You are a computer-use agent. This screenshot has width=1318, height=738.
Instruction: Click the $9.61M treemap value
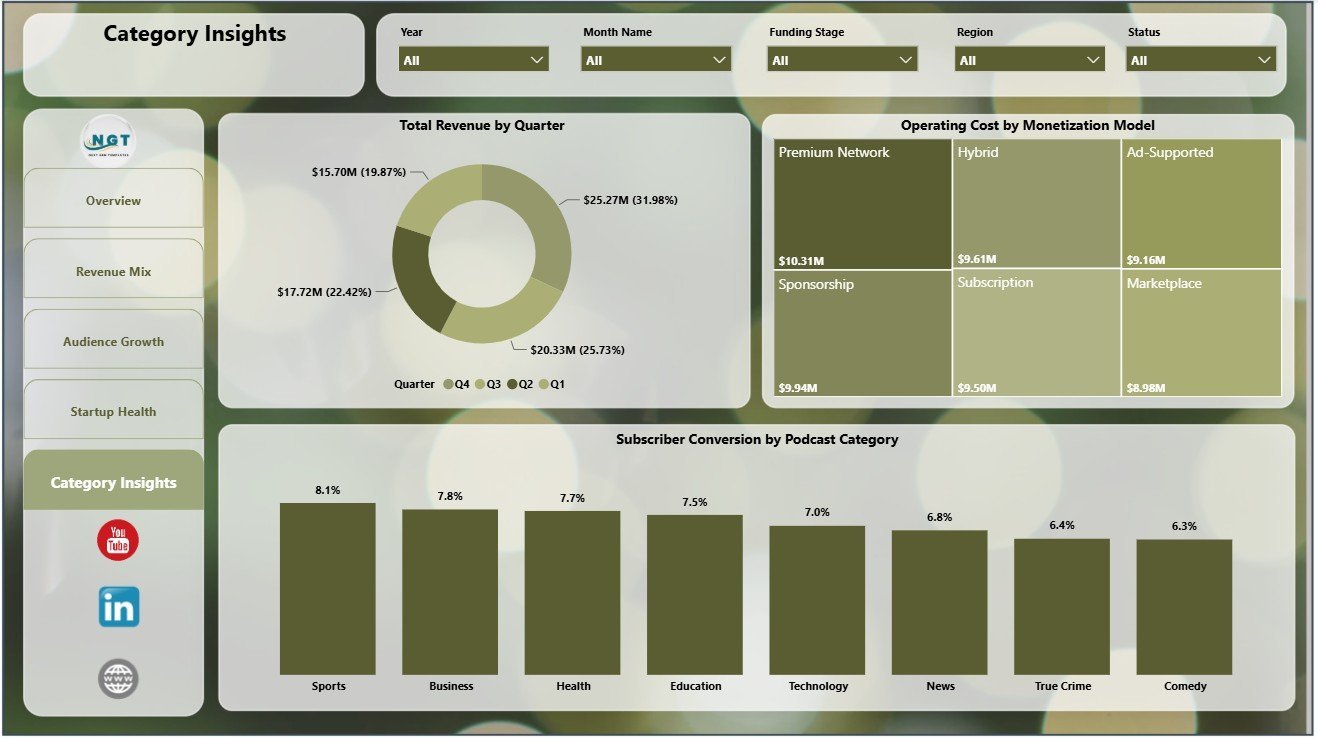click(977, 260)
